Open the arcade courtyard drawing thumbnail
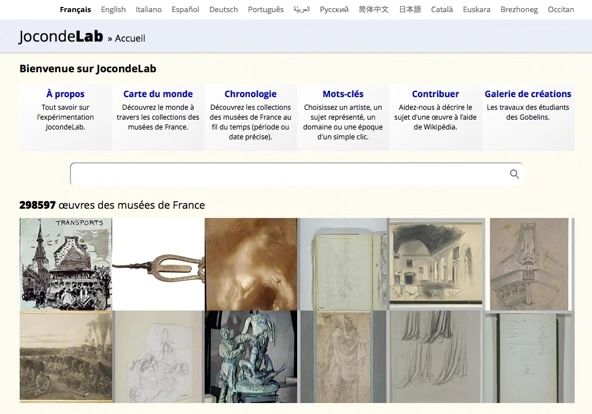This screenshot has width=592, height=414. click(x=436, y=263)
